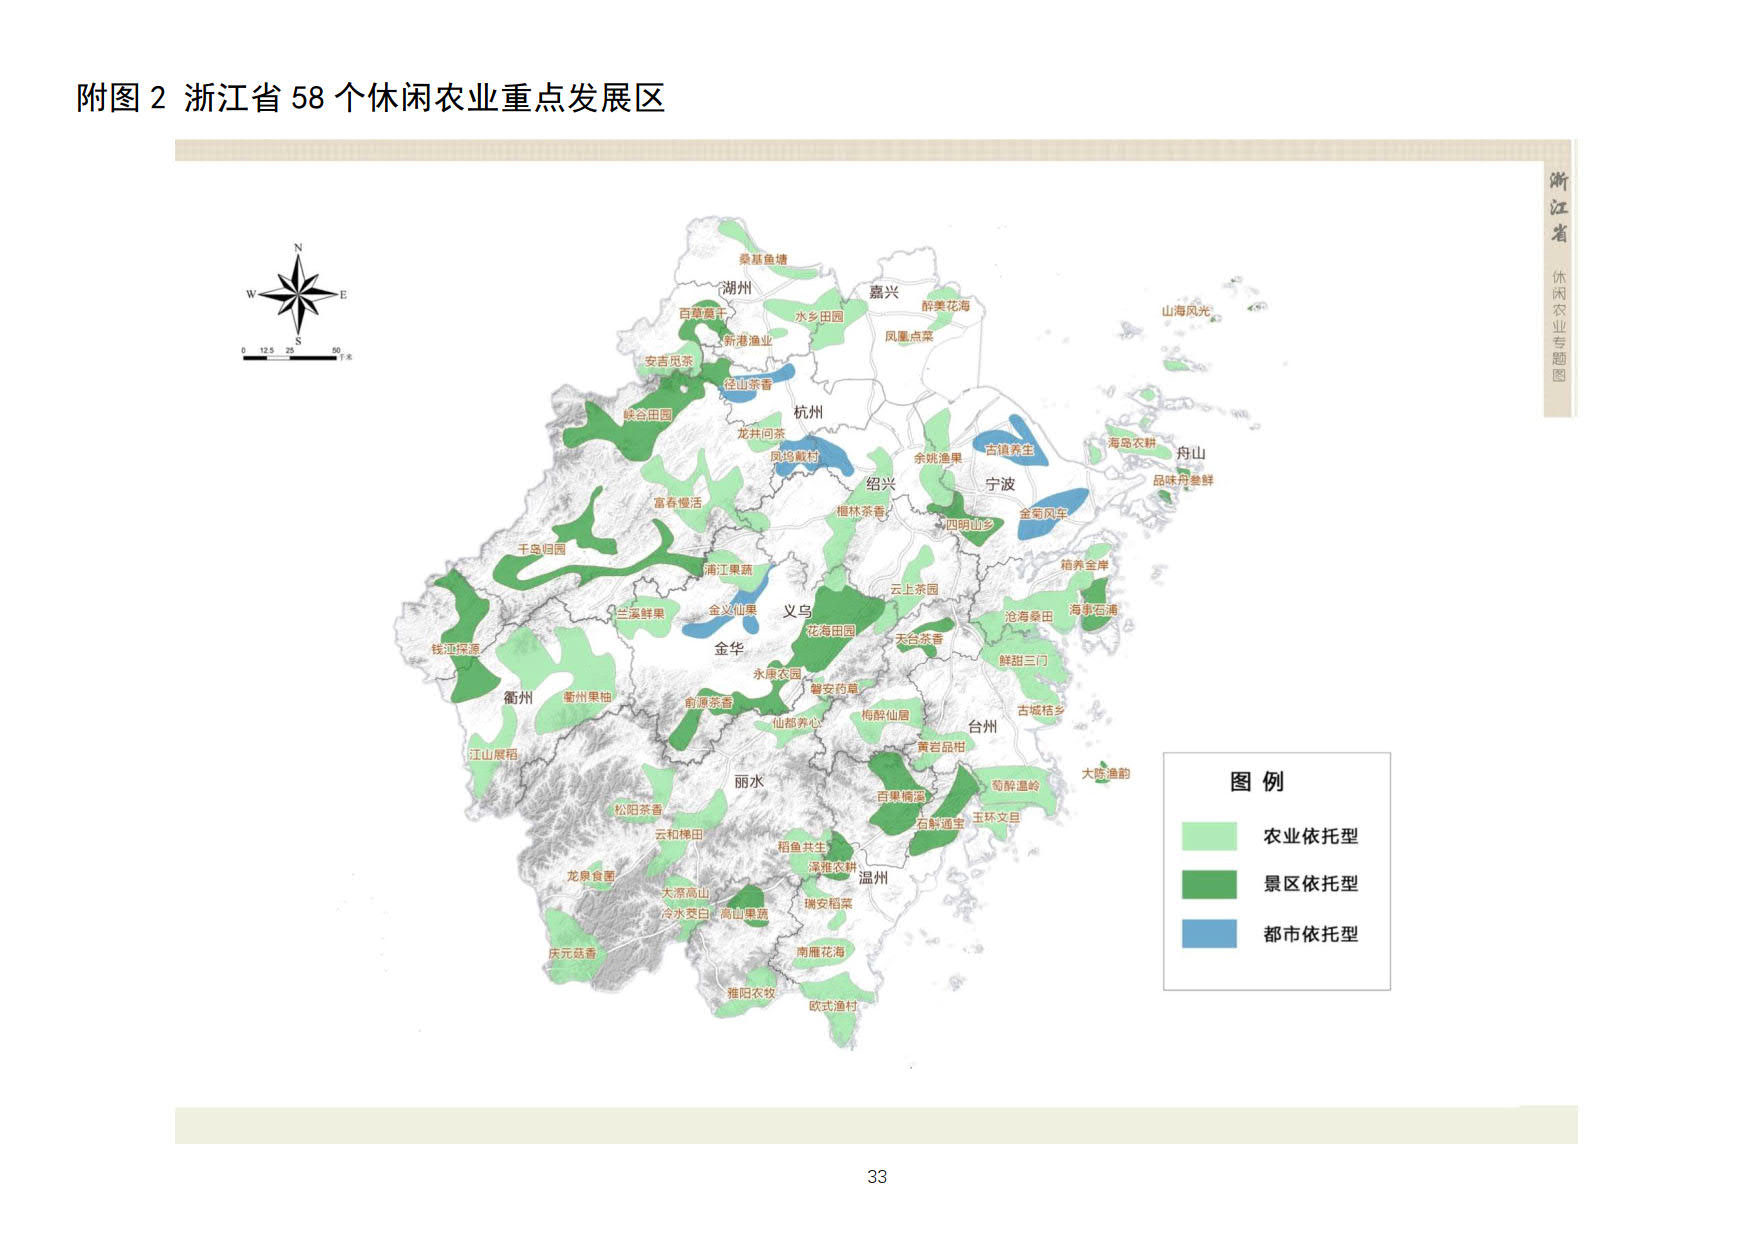The width and height of the screenshot is (1754, 1241).
Task: Select the 金华 city label
Action: 729,648
